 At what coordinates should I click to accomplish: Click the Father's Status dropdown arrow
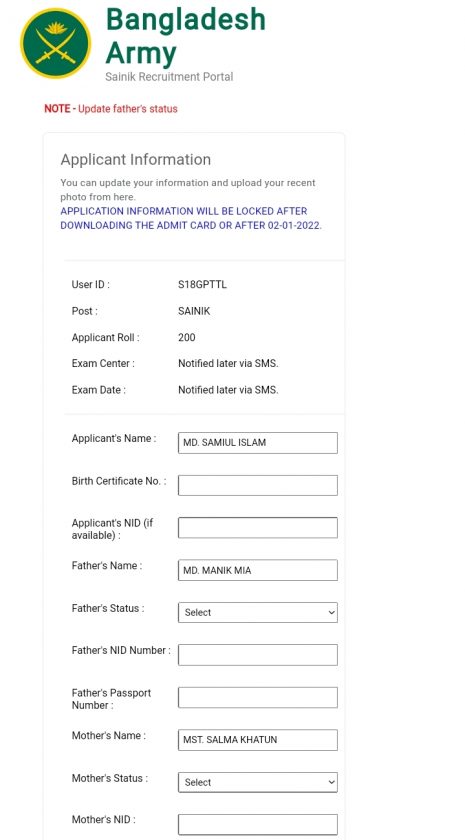click(332, 613)
